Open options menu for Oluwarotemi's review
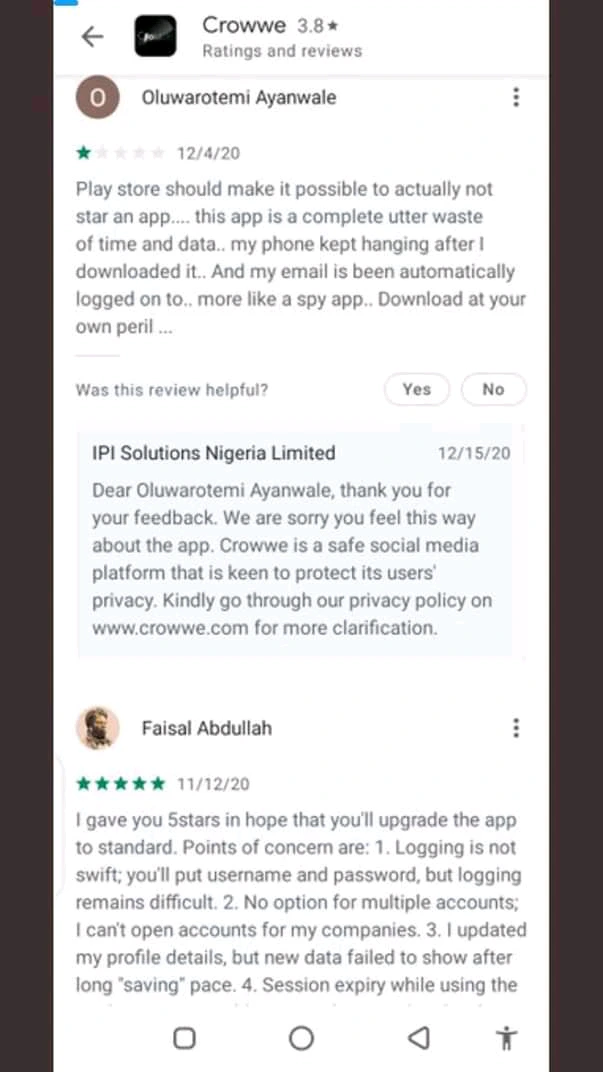Screen dimensions: 603x1072 [515, 97]
